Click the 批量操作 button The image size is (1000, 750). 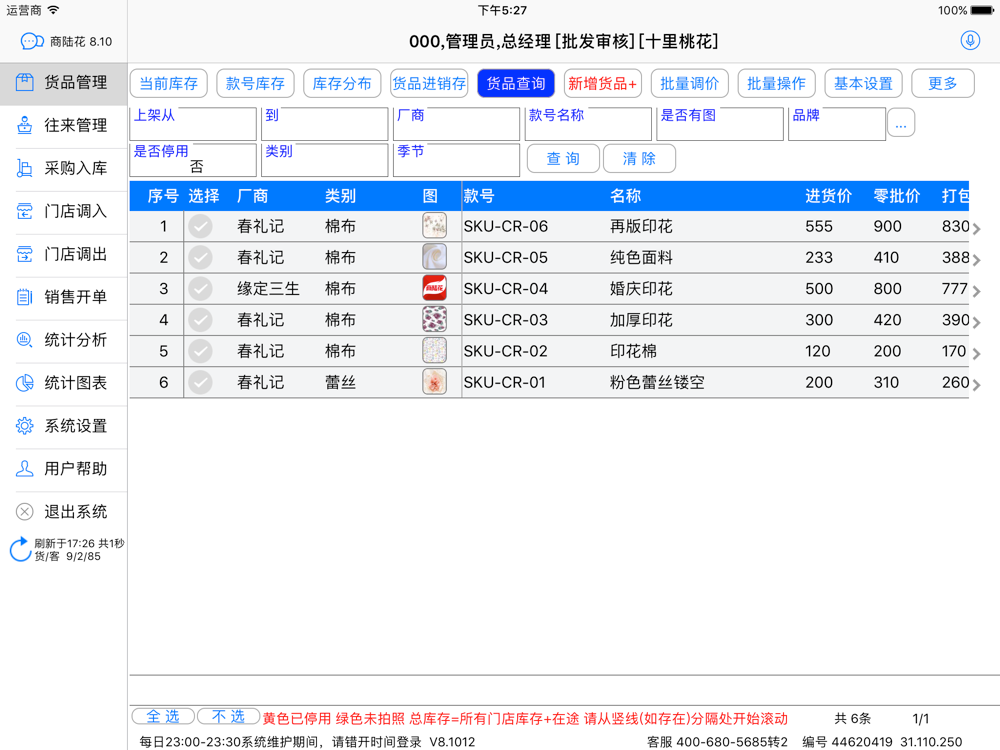pos(776,84)
